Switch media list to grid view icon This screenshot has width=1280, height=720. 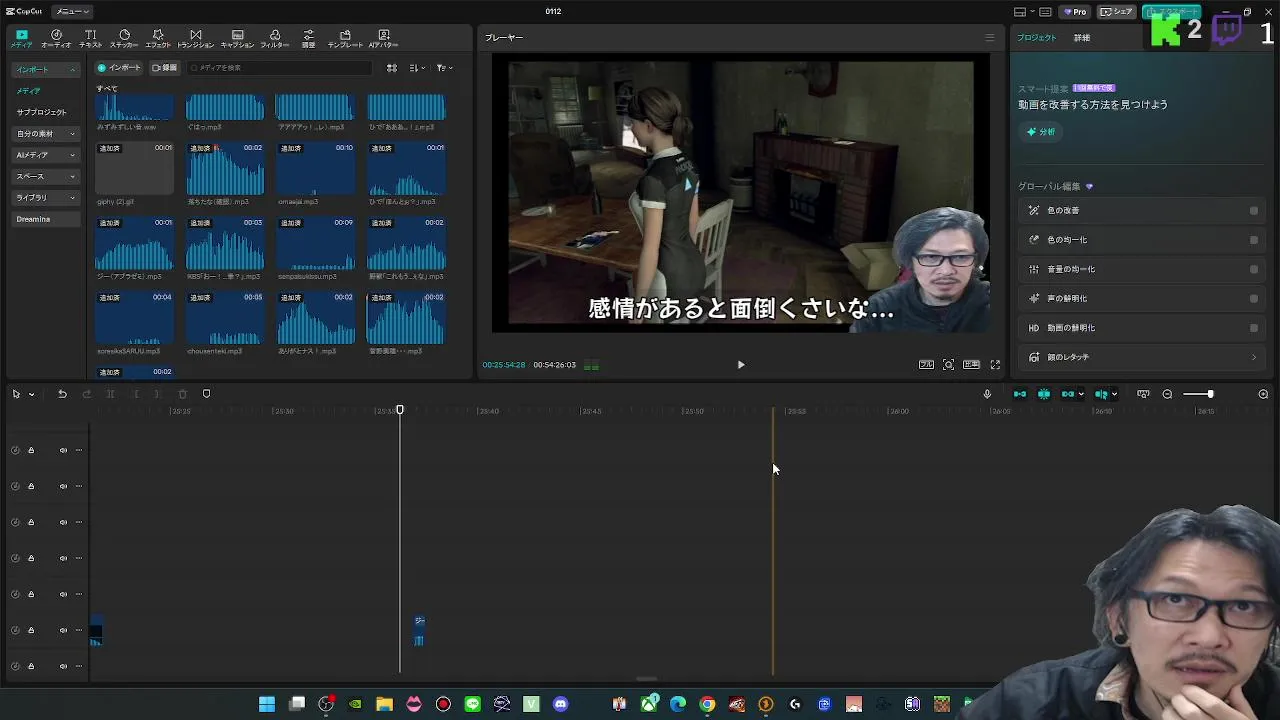click(392, 68)
